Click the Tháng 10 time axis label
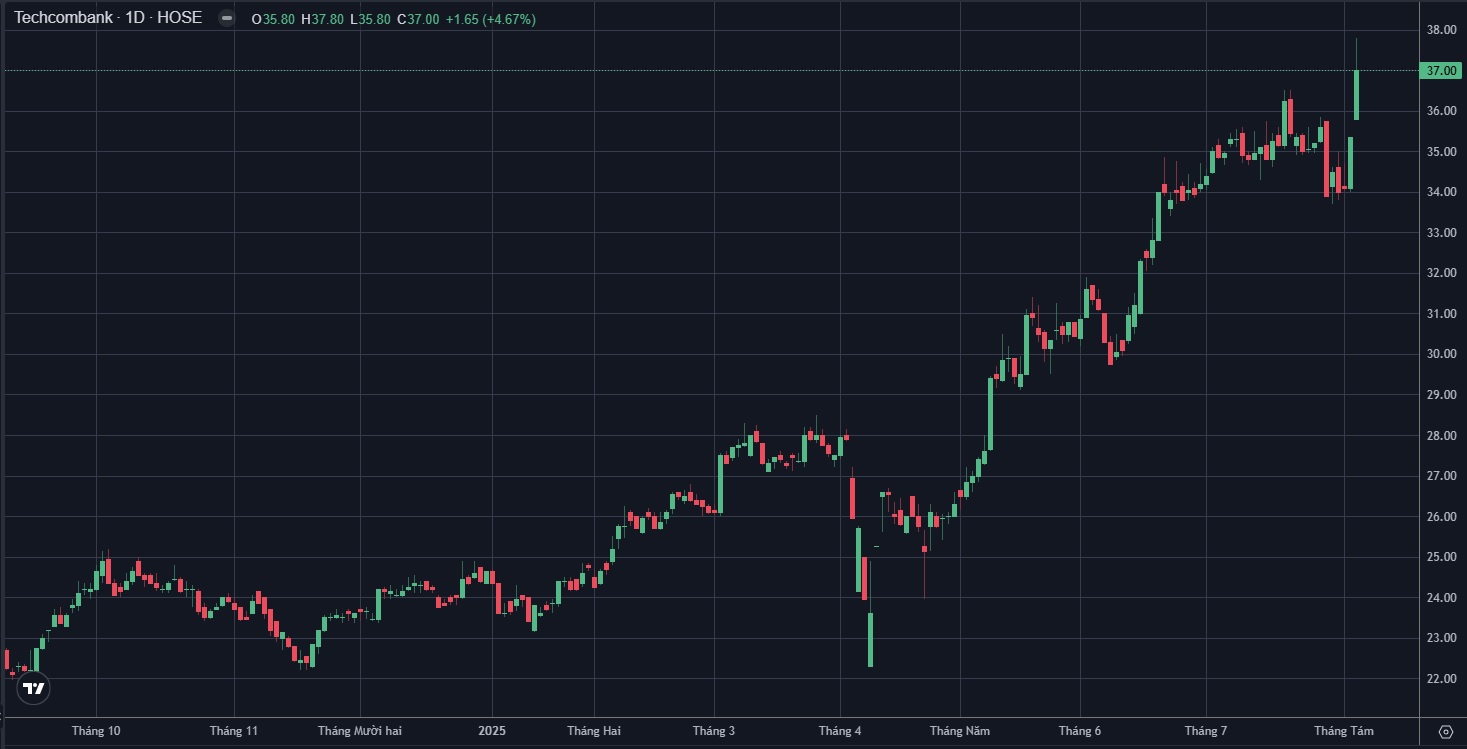Screen dimensions: 1467x749 pyautogui.click(x=96, y=731)
